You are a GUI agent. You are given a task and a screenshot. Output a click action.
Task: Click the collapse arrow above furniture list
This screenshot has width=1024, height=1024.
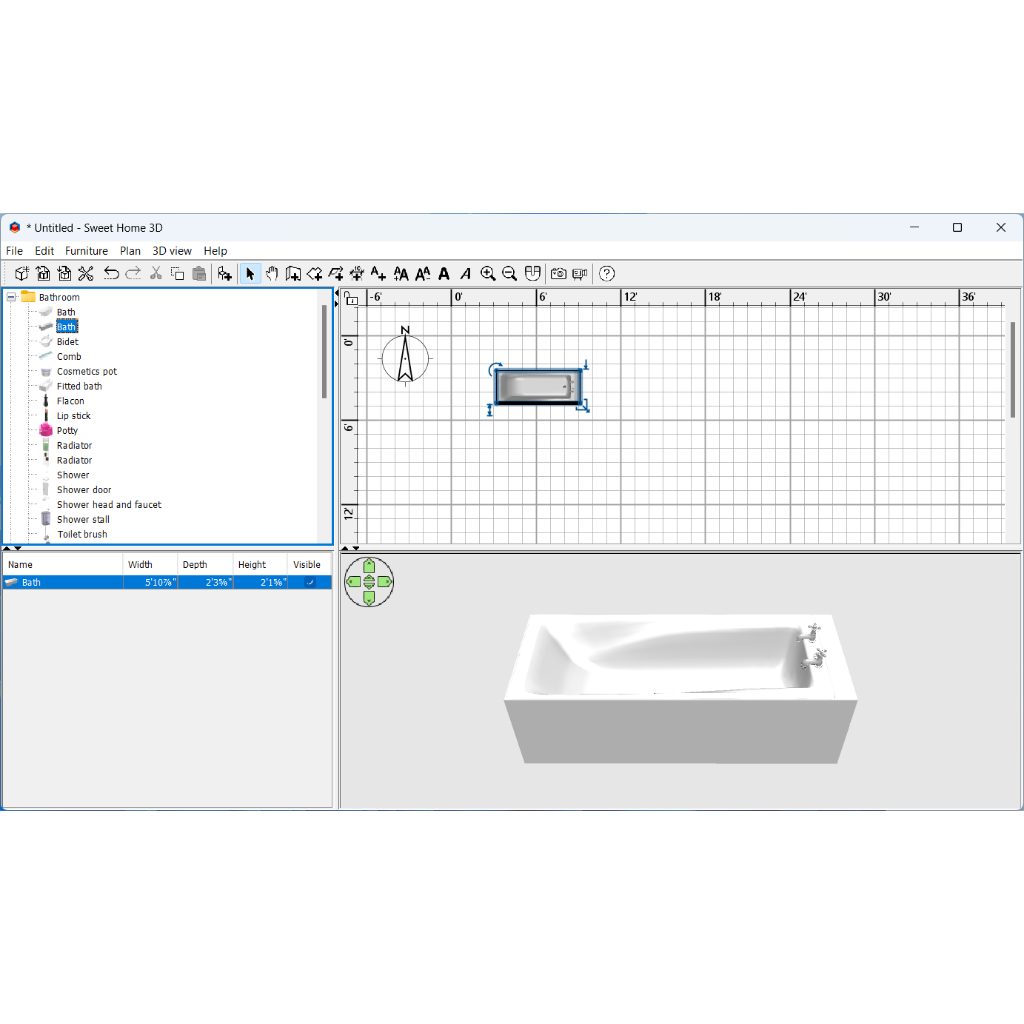pos(7,548)
